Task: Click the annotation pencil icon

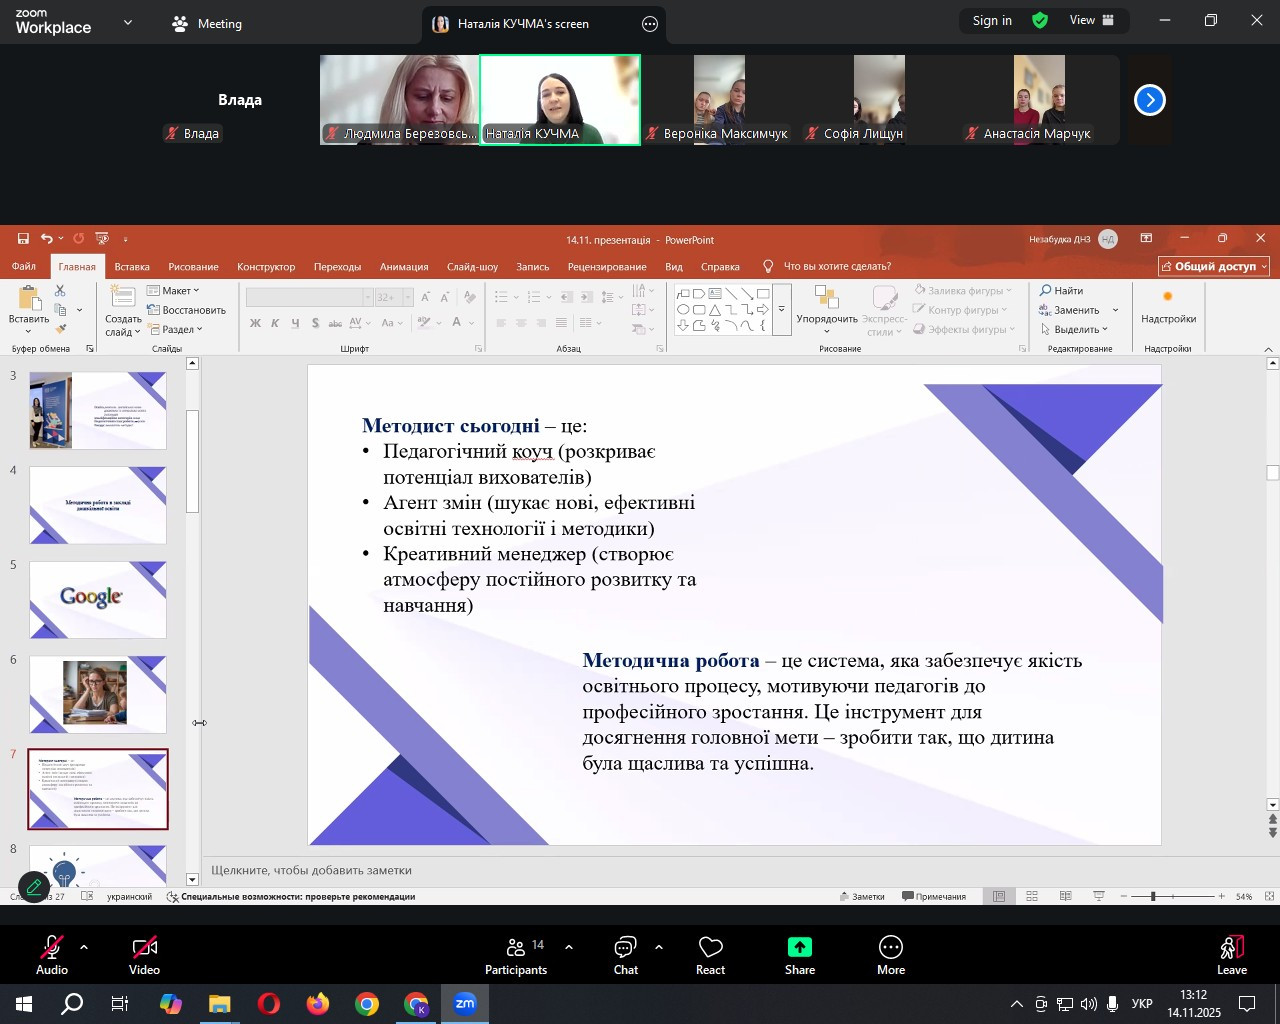Action: pos(34,887)
